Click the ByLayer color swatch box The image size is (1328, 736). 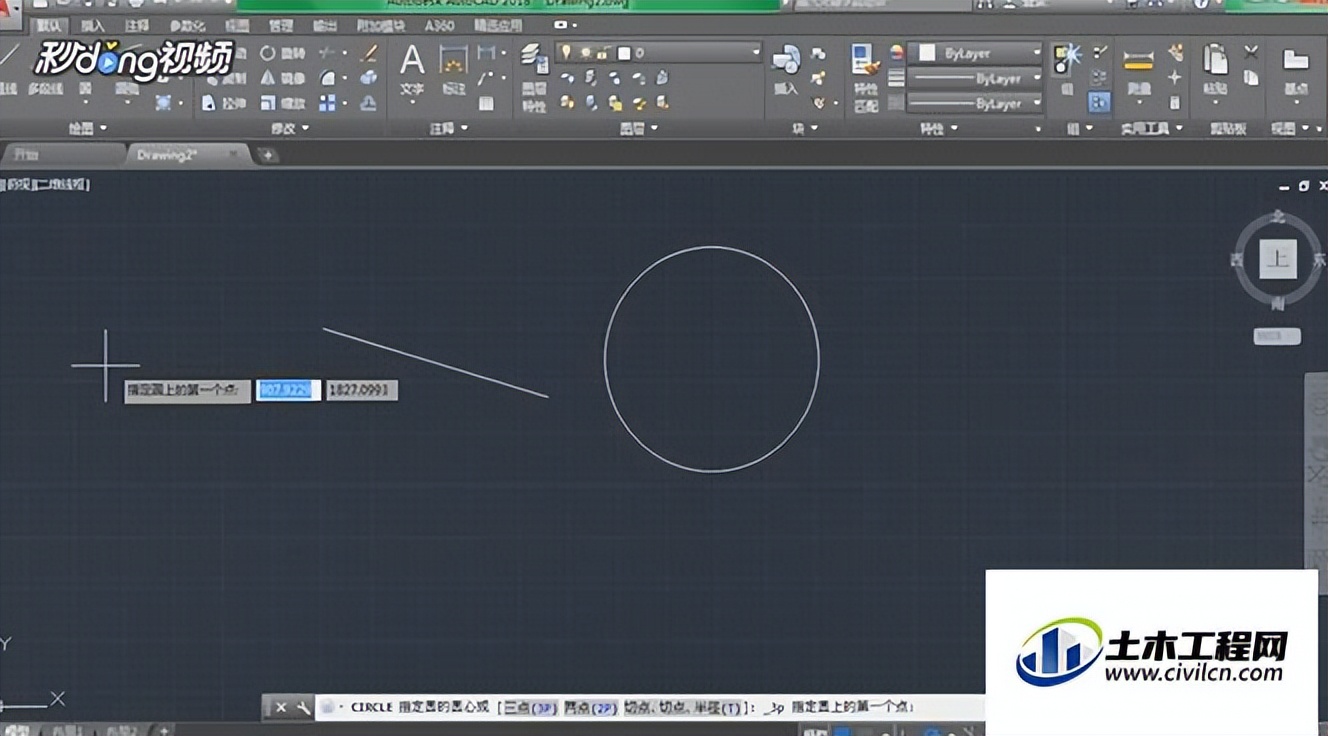click(x=927, y=52)
